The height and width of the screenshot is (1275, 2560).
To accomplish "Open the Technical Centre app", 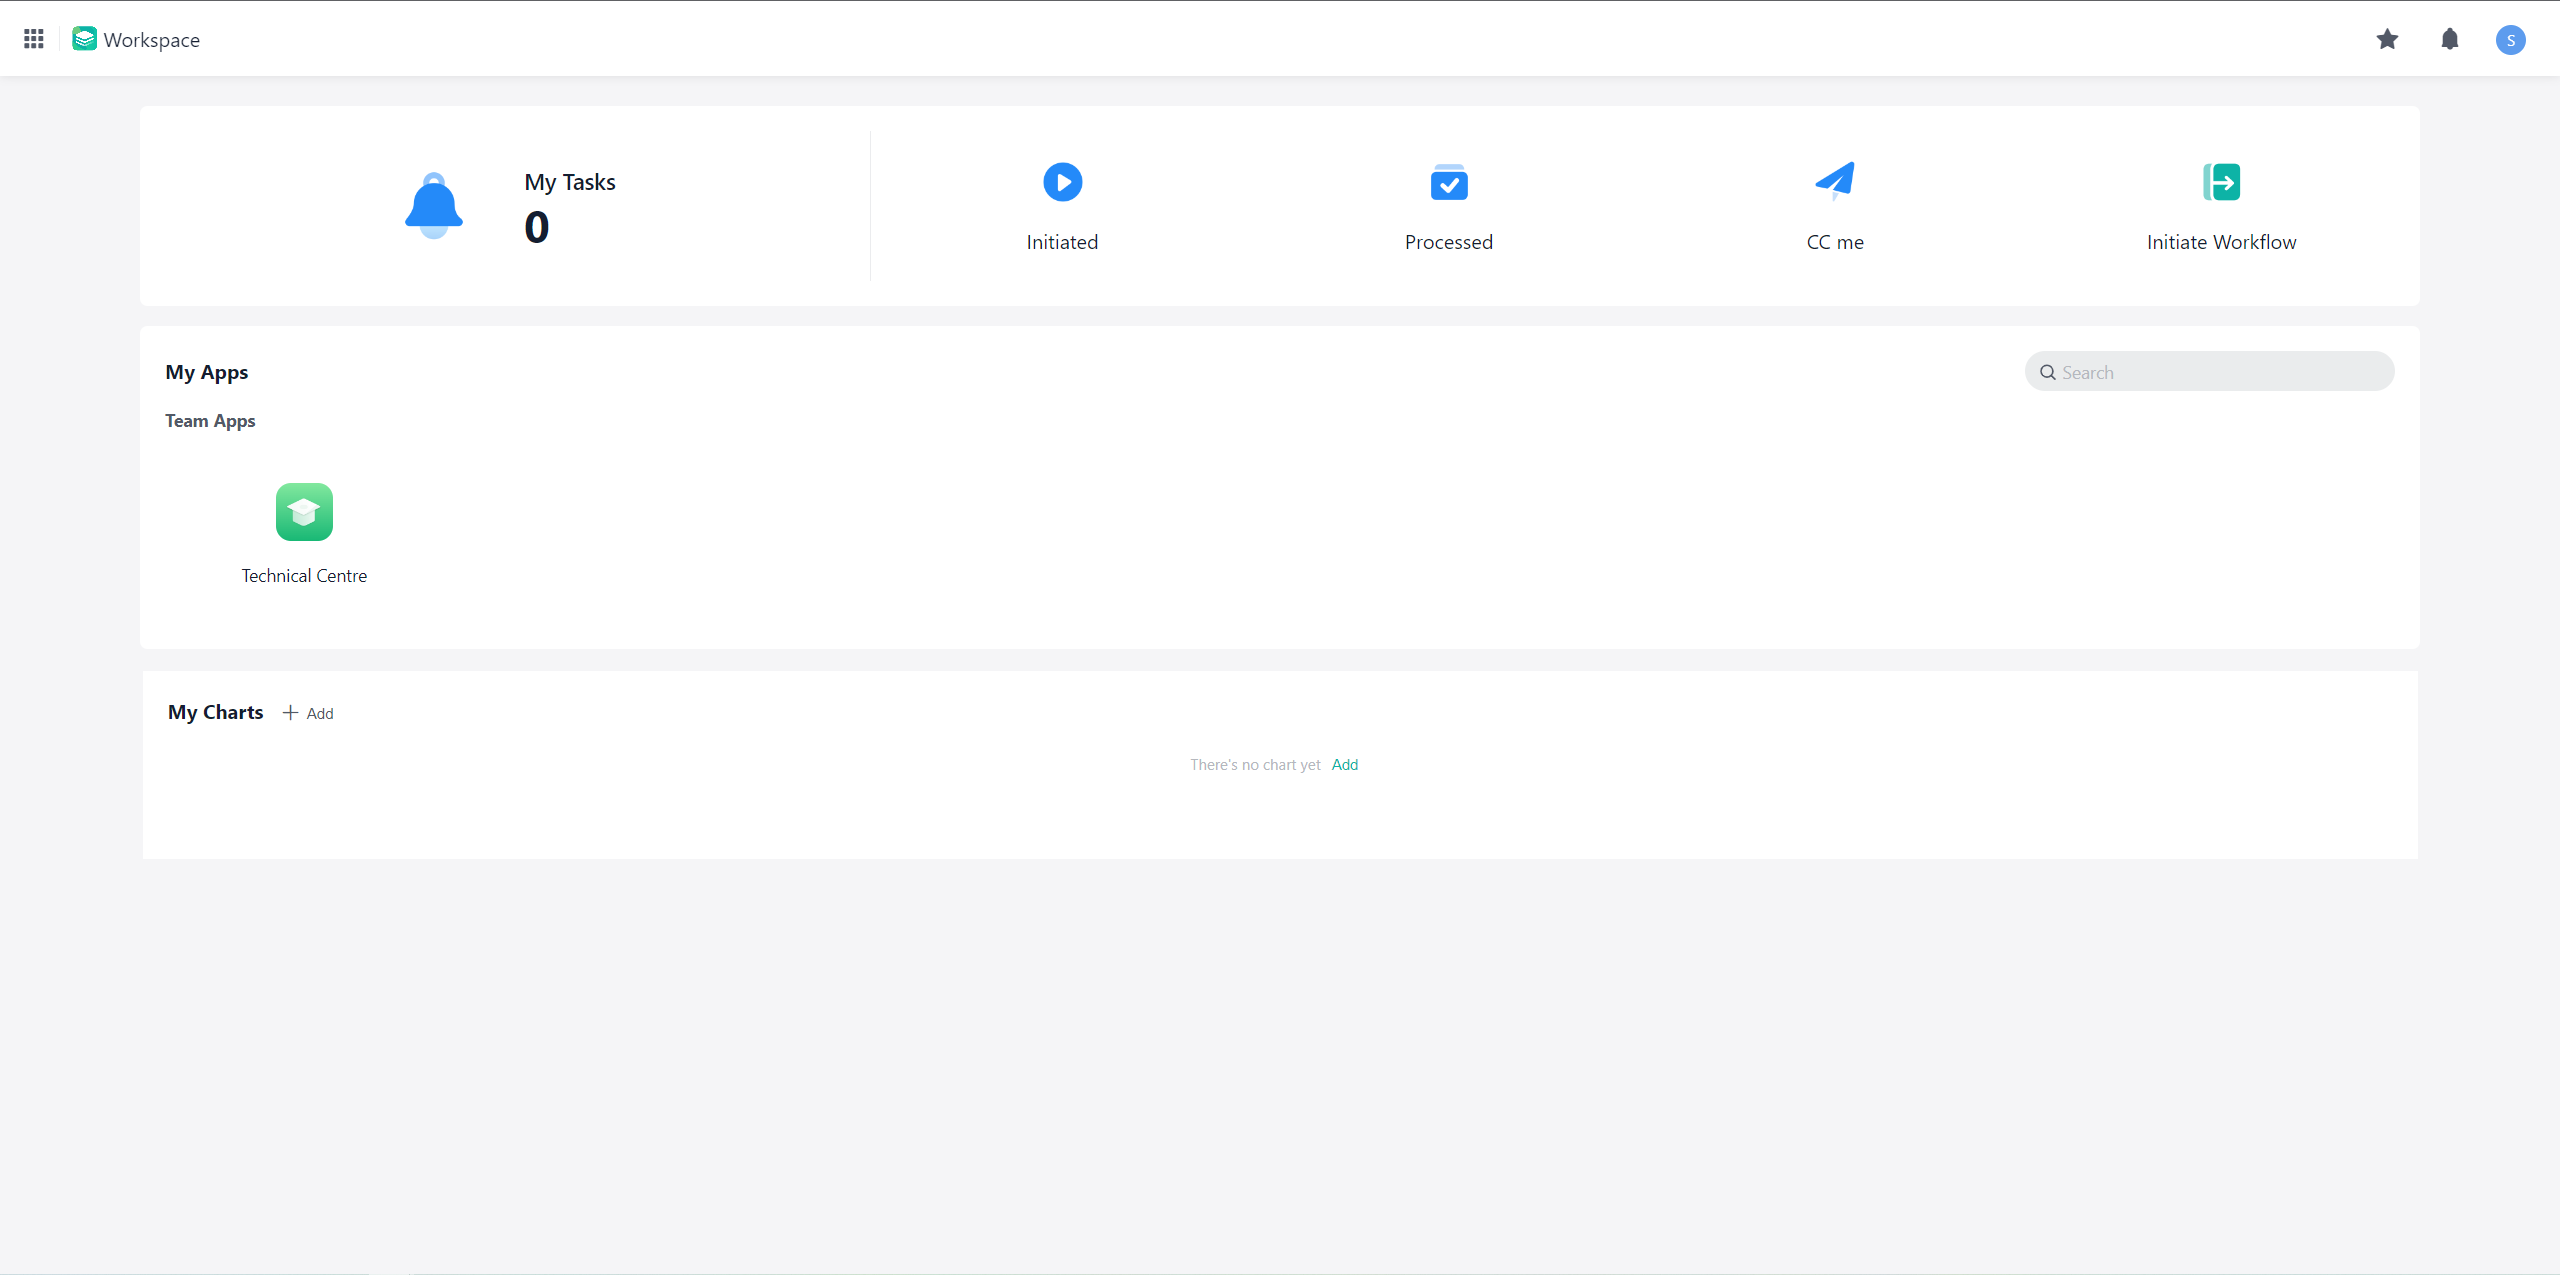I will 304,512.
